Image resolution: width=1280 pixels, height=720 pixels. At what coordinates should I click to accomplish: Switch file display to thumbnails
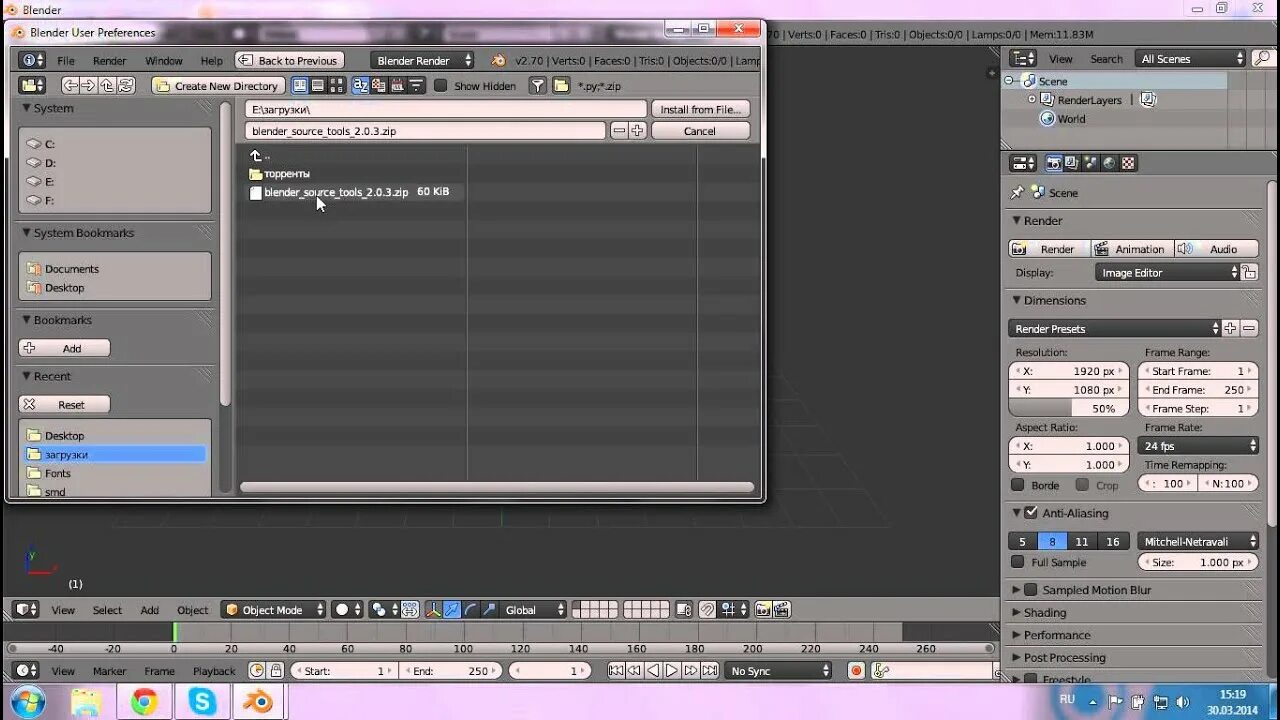point(336,86)
